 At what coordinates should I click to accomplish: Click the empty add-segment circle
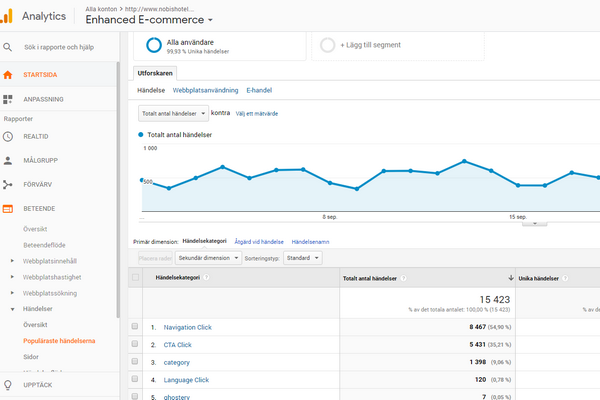(328, 45)
